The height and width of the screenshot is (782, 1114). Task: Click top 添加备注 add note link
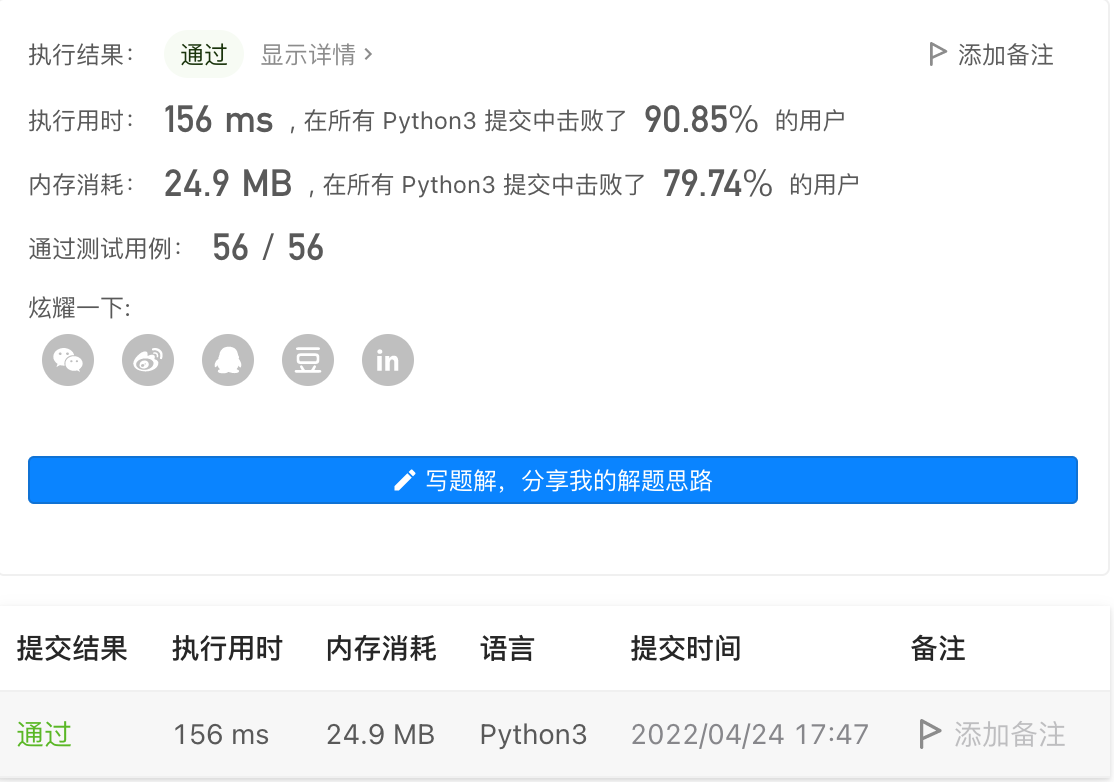(1005, 54)
